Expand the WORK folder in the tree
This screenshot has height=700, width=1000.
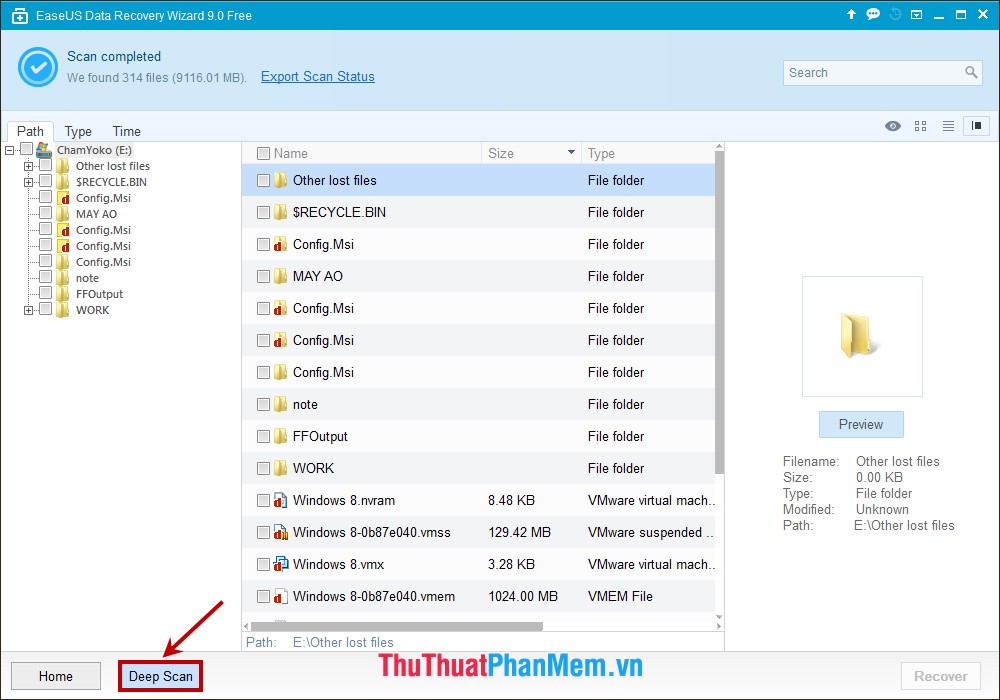[x=30, y=310]
